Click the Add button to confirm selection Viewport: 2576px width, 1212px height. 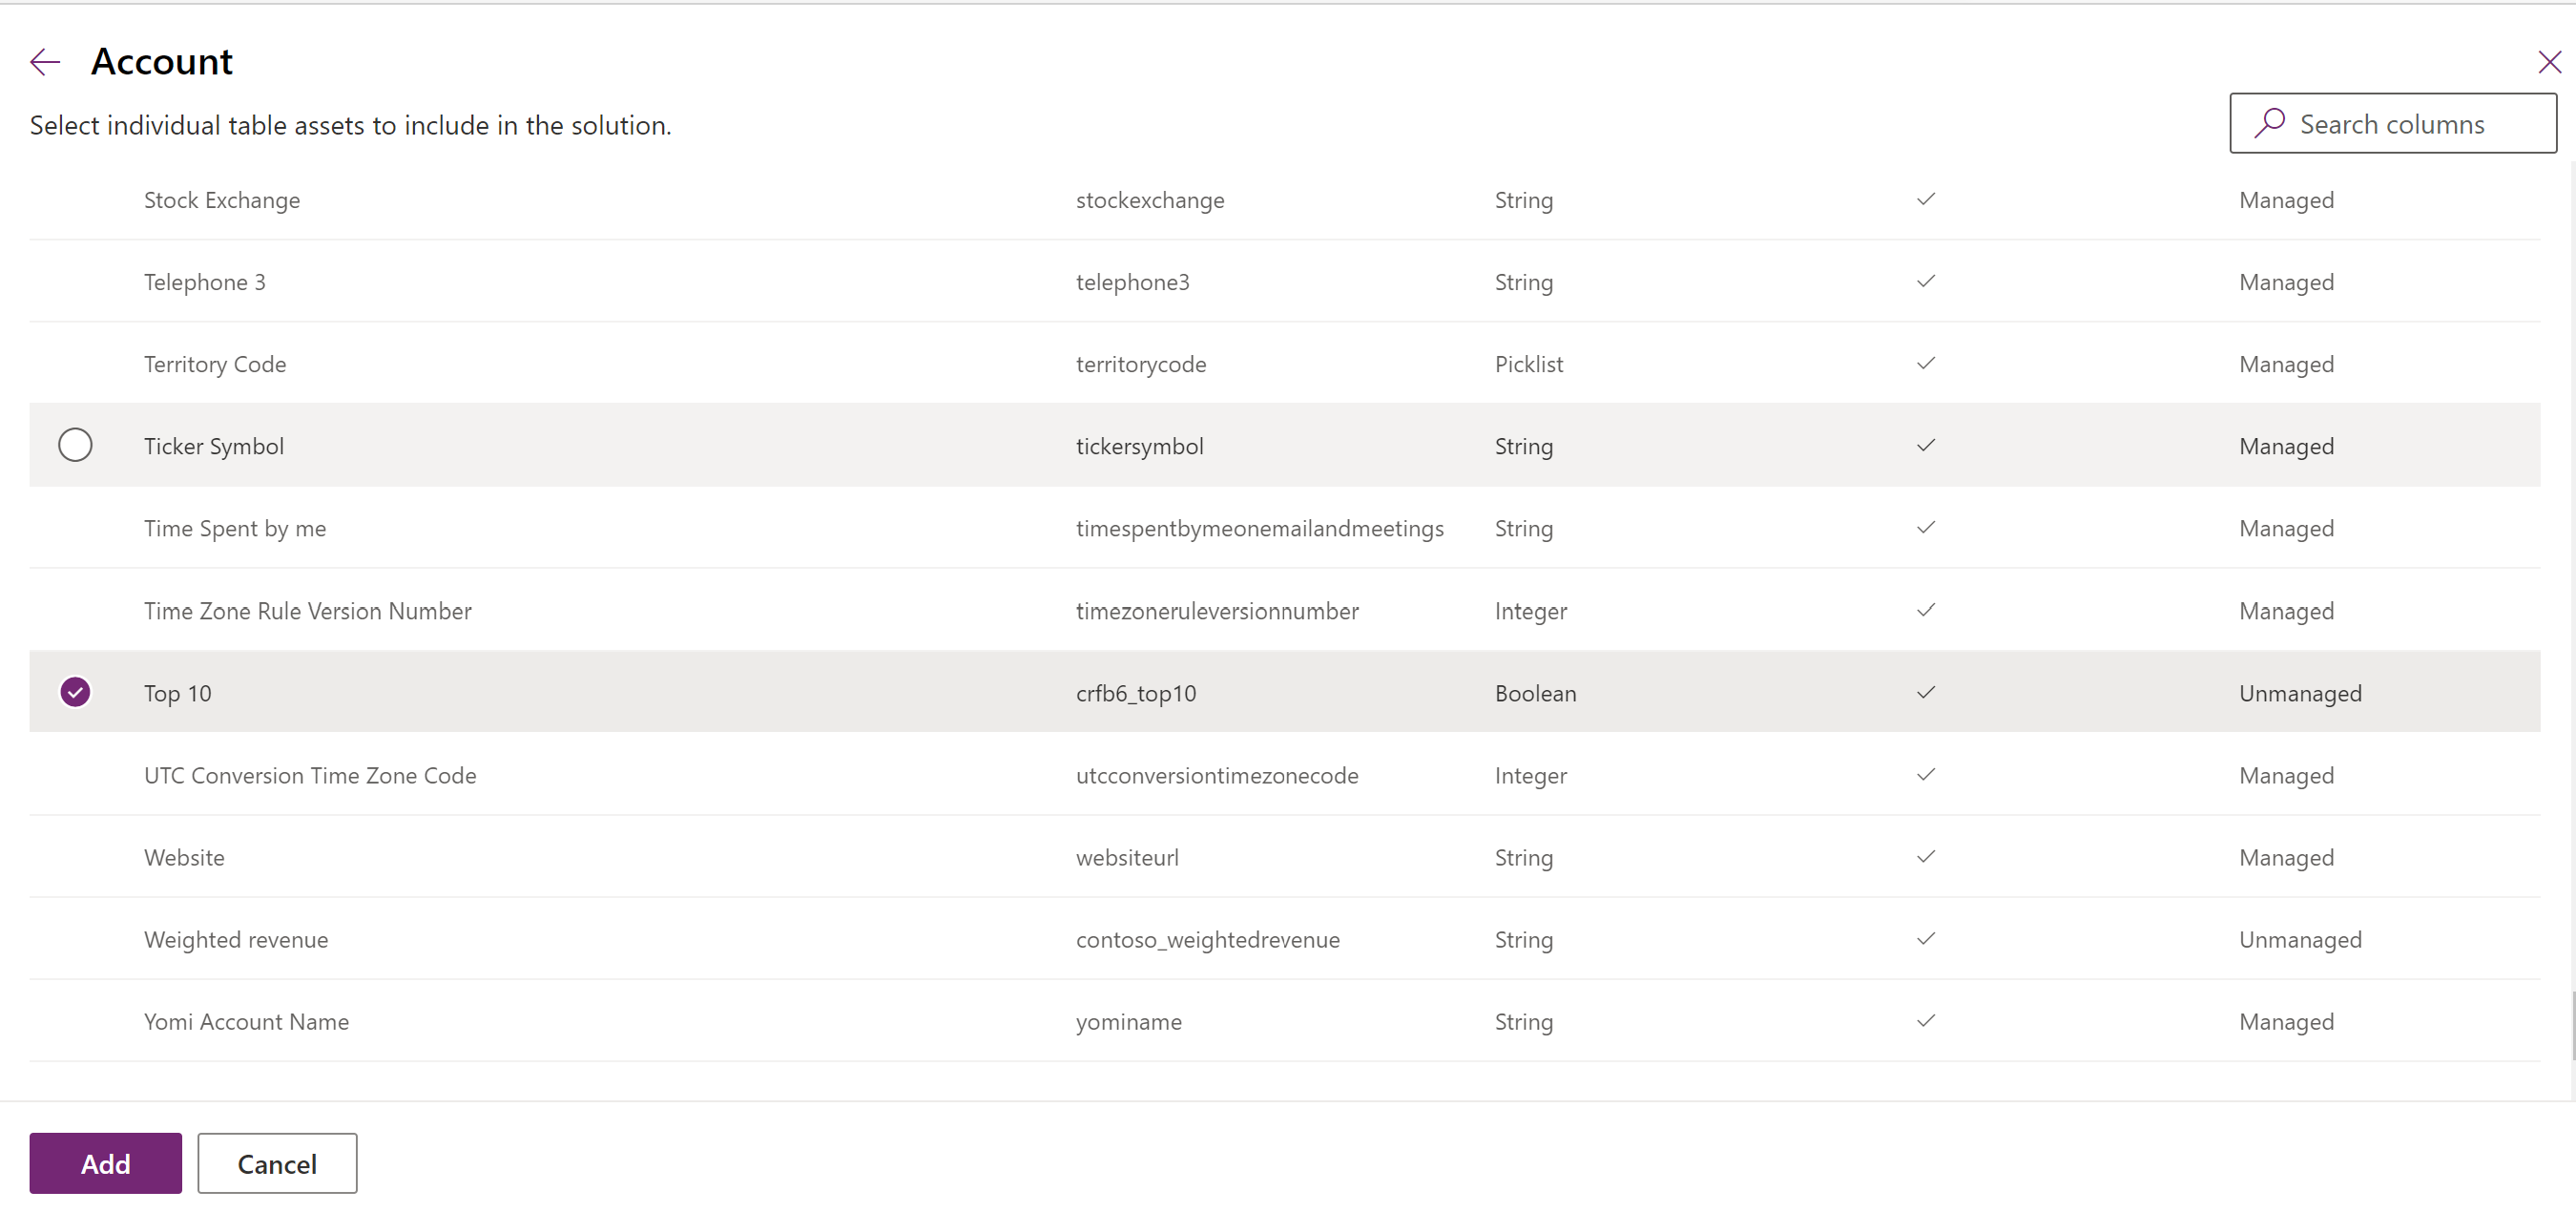[x=105, y=1162]
